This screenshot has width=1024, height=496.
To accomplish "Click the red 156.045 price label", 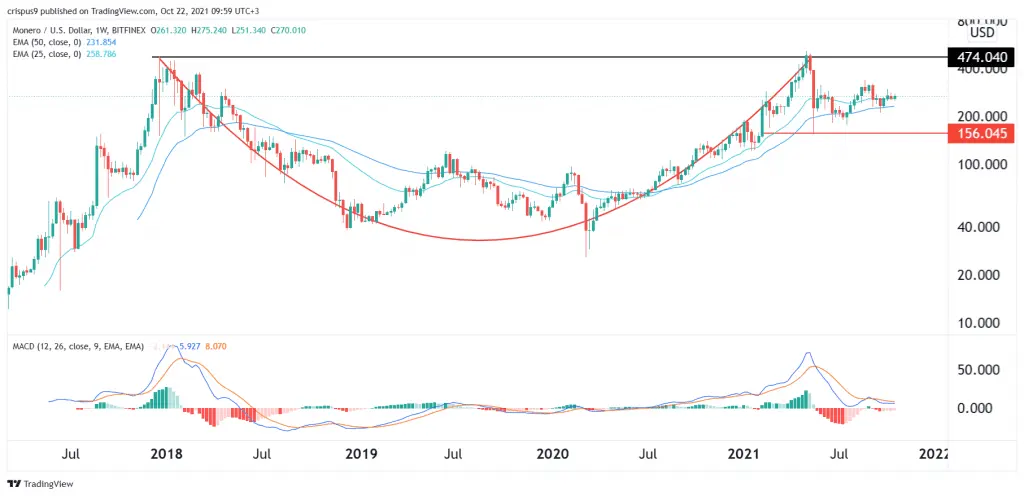I will (x=983, y=134).
